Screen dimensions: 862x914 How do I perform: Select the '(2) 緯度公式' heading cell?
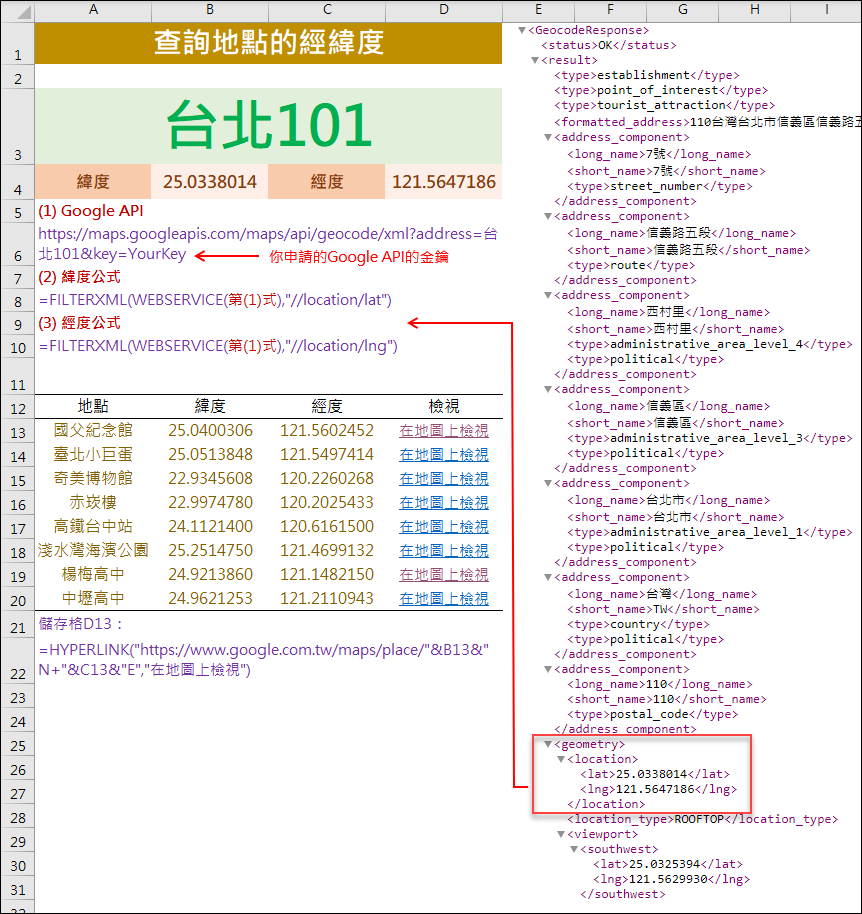click(79, 277)
